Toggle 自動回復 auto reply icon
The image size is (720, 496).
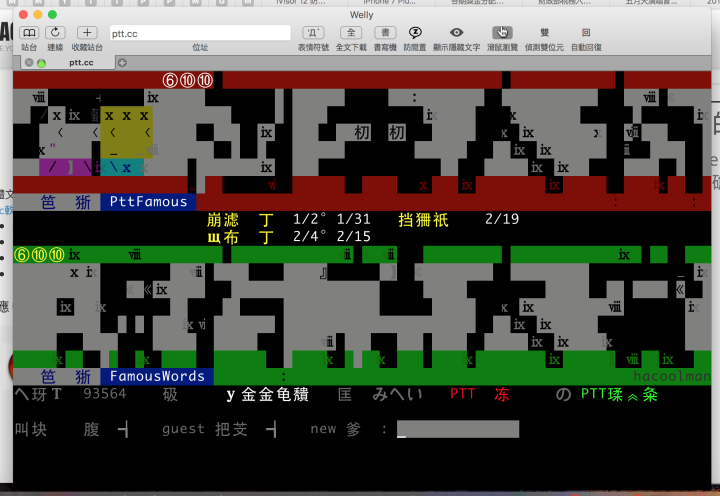click(586, 33)
